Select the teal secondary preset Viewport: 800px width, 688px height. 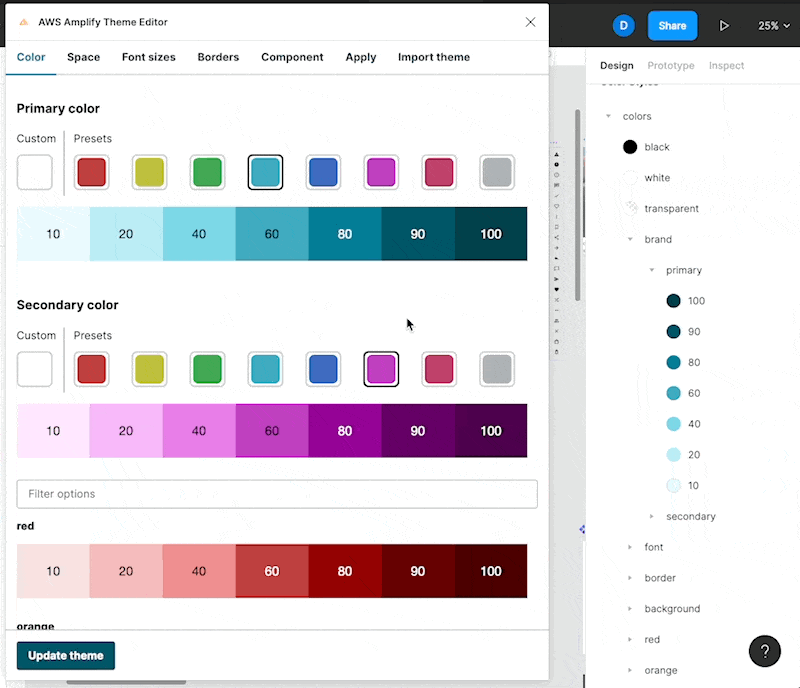[265, 369]
